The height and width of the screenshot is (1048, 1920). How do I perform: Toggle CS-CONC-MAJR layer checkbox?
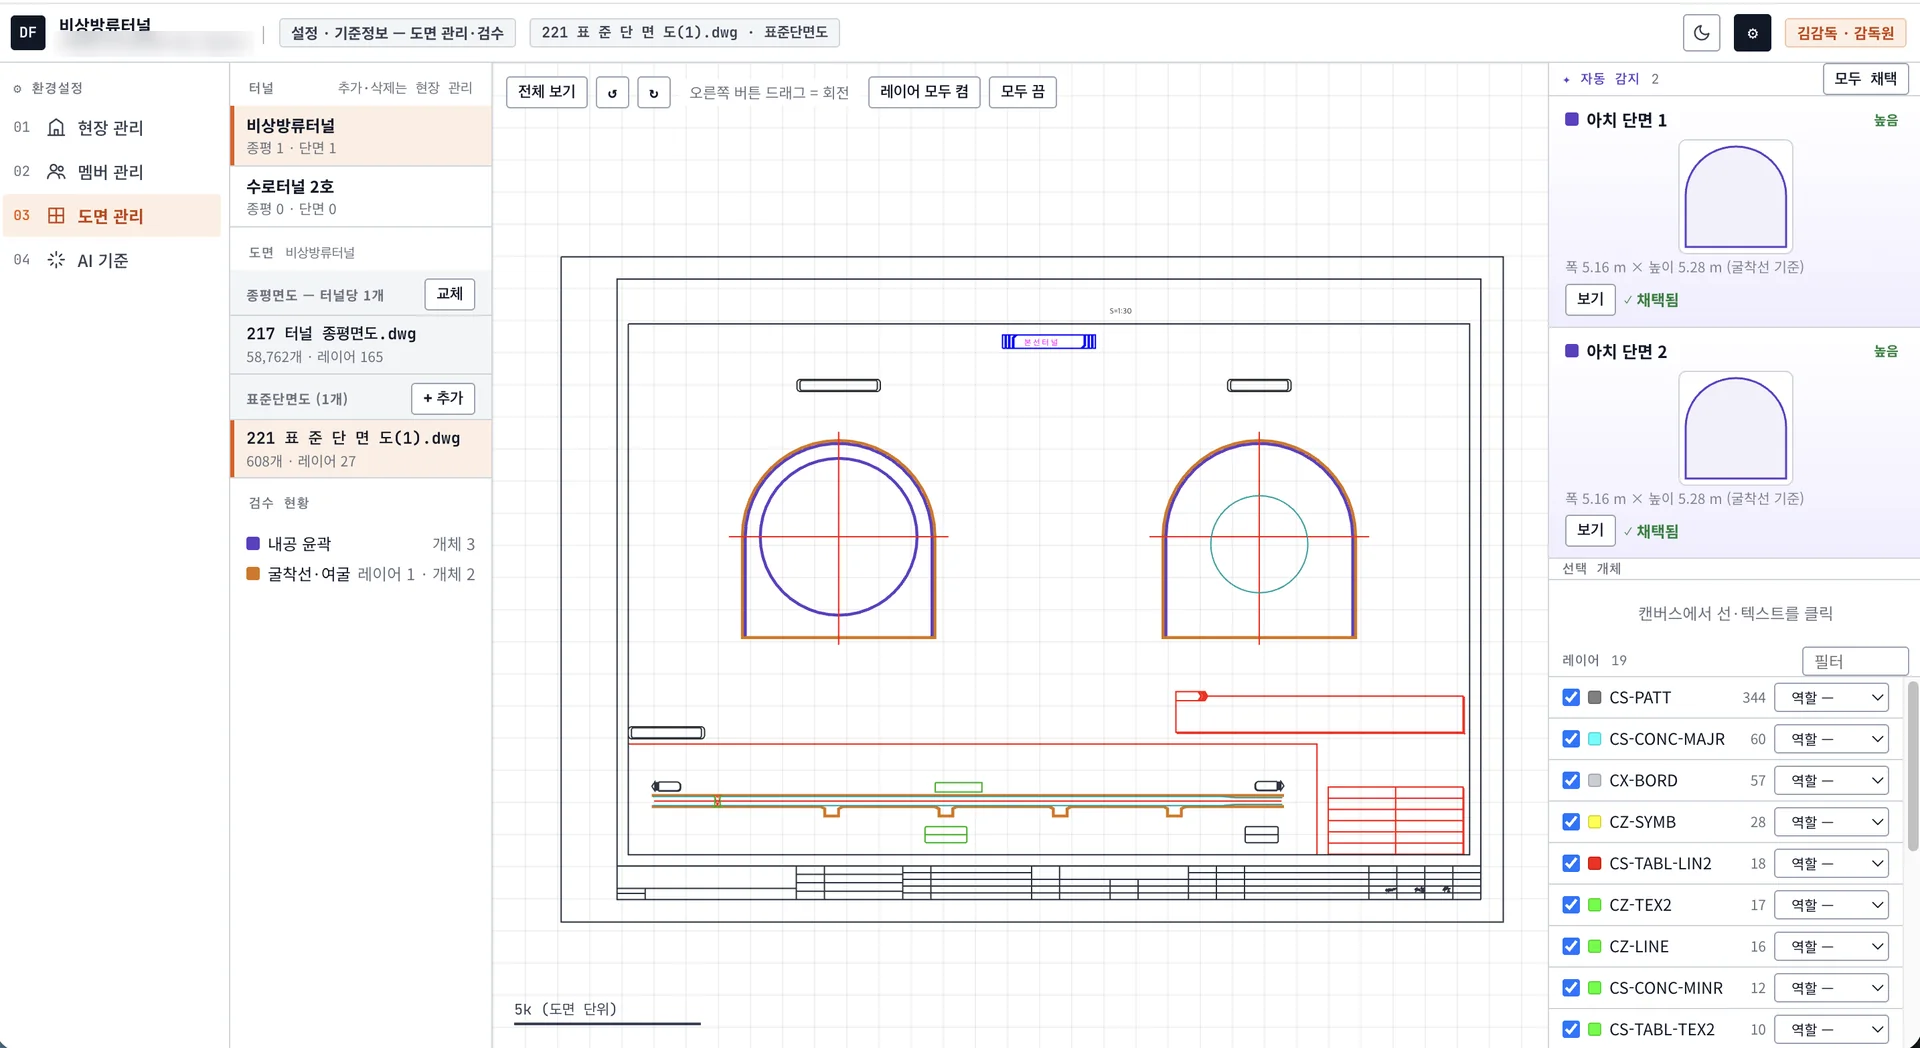tap(1571, 739)
